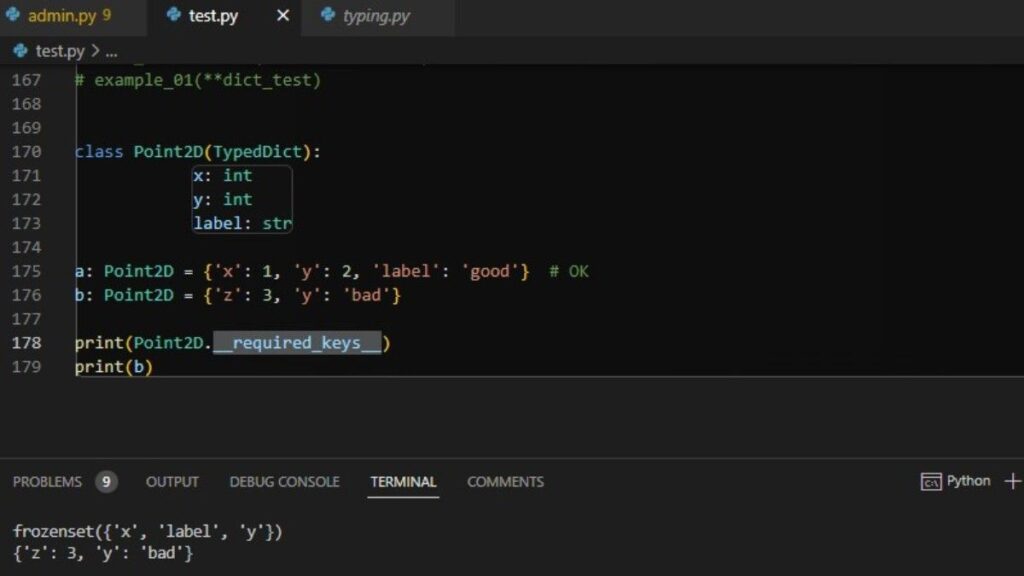Click the '# OK' comment on line 175
Screen dimensions: 1024x576
pos(568,271)
